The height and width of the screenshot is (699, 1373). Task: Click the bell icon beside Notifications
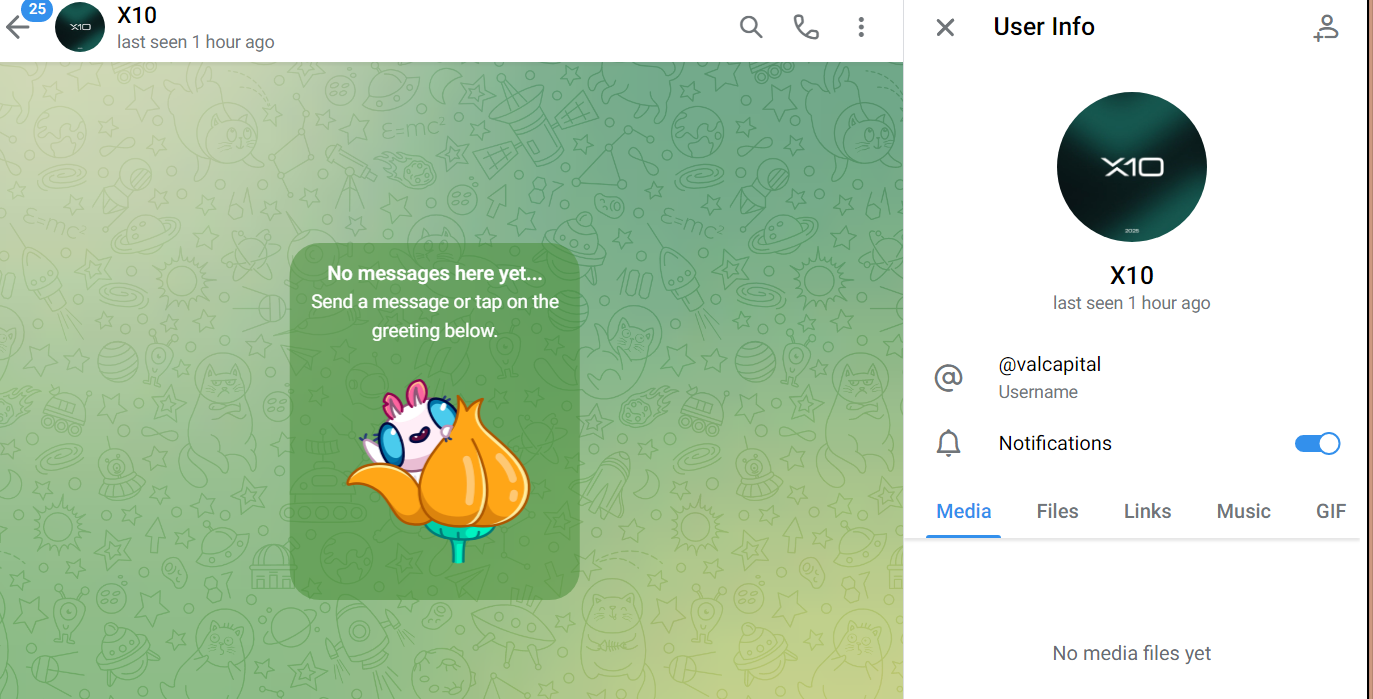click(x=948, y=444)
